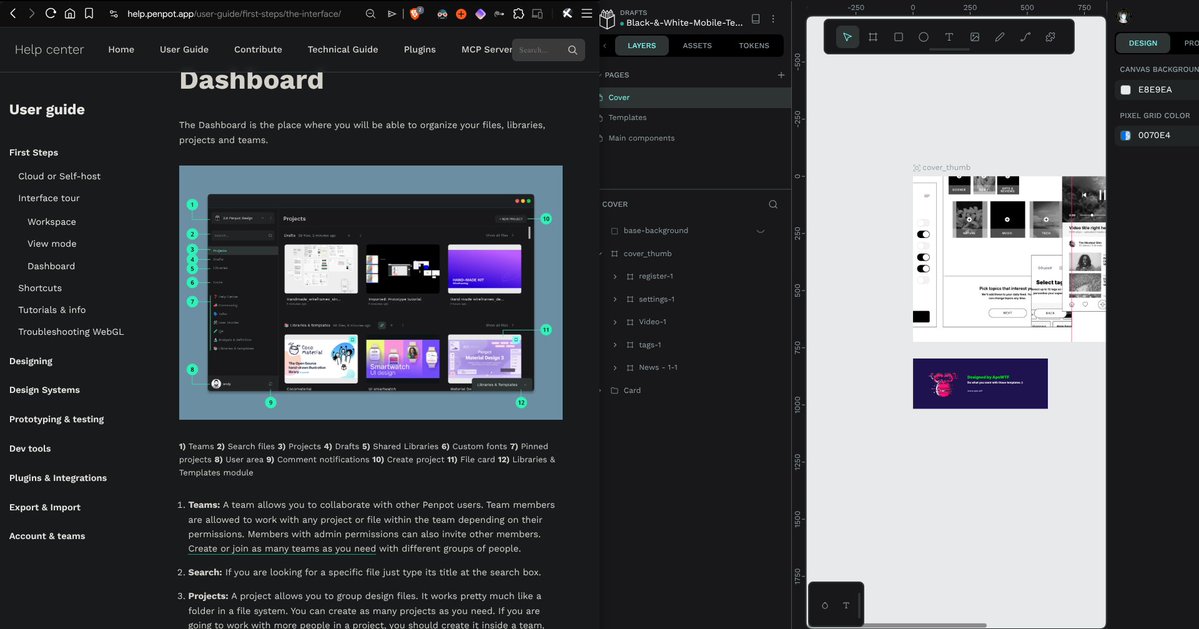
Task: Click the Dashboard screenshot image
Action: tap(371, 293)
